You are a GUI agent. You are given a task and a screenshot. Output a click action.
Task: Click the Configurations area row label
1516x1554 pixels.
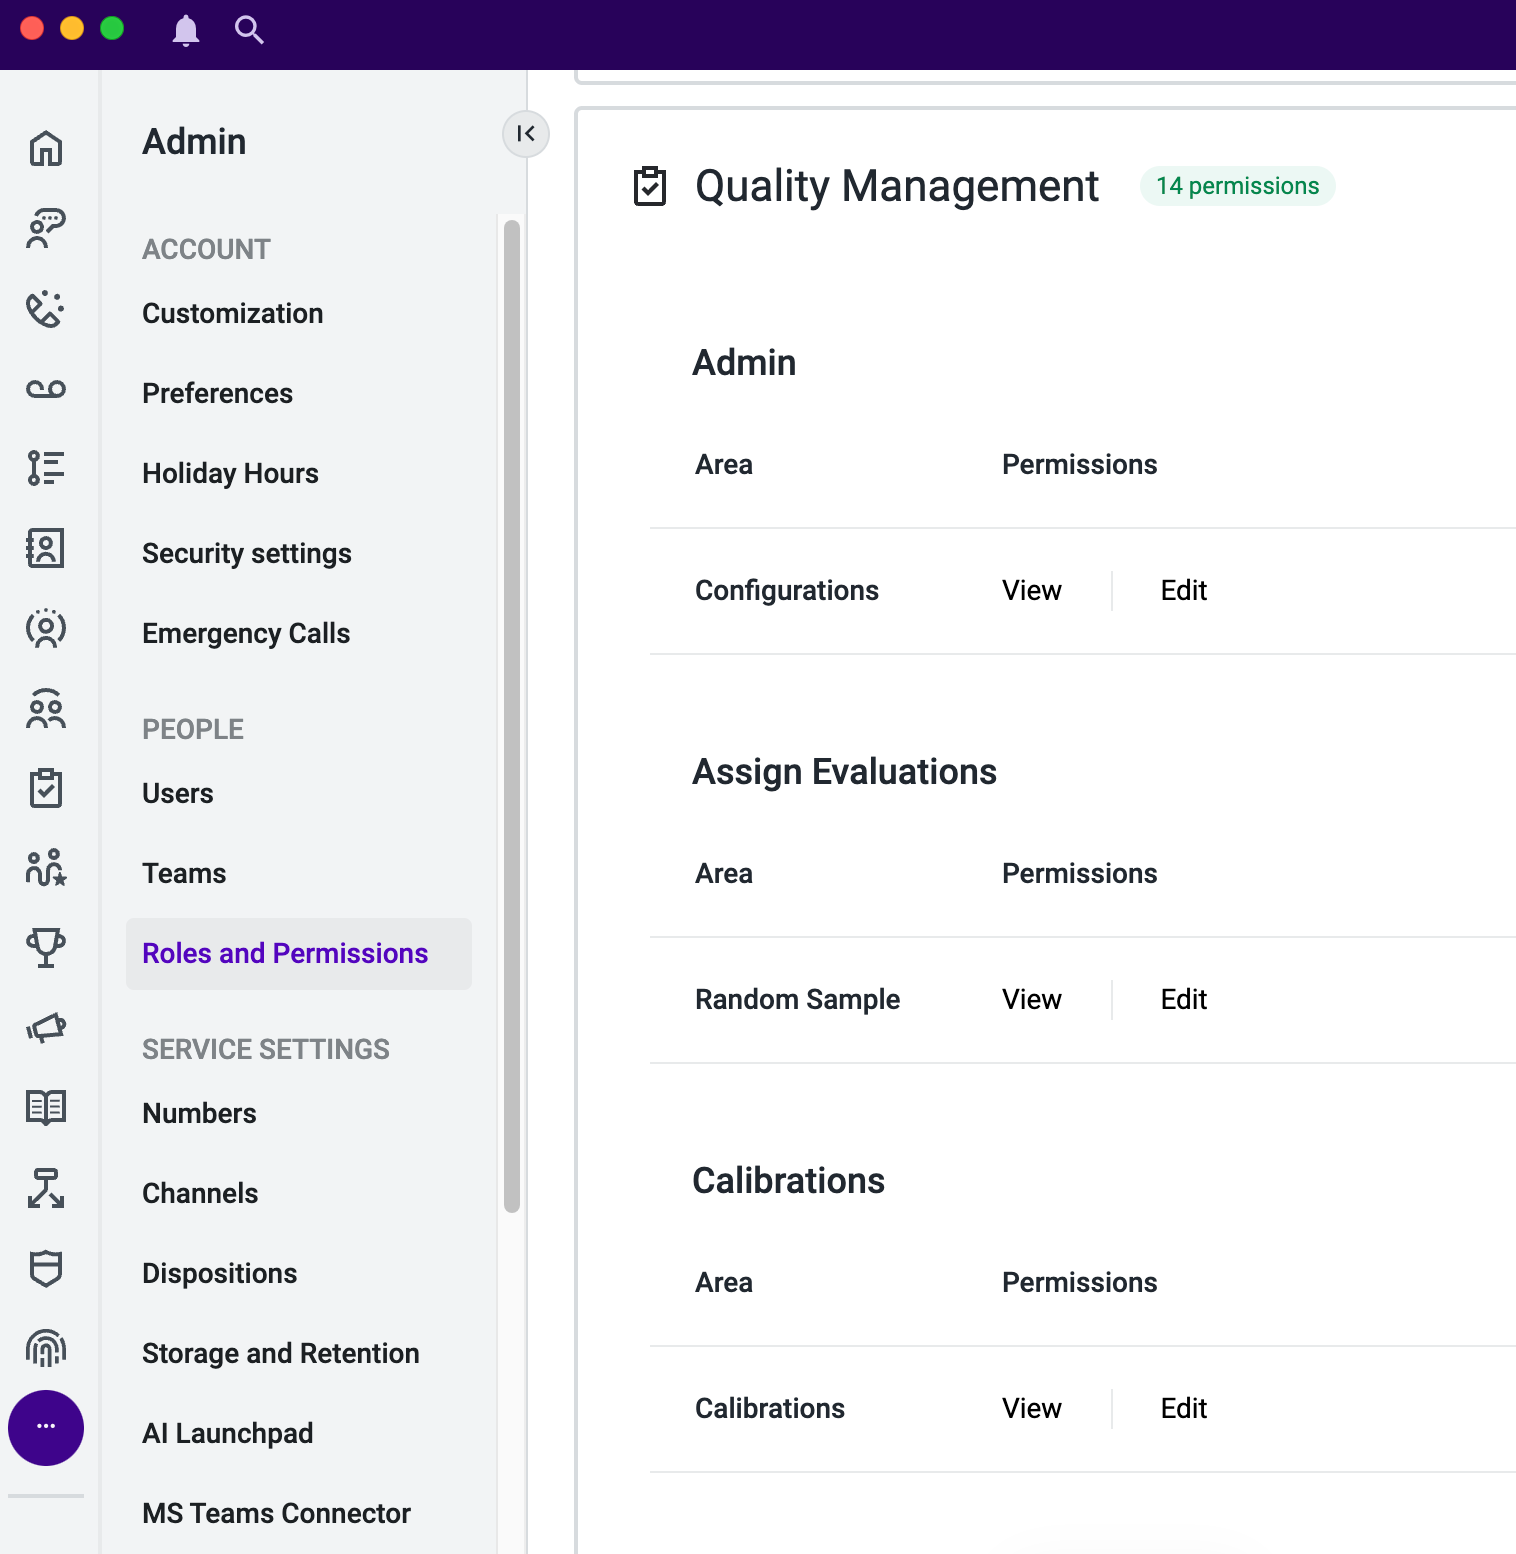[x=787, y=590]
